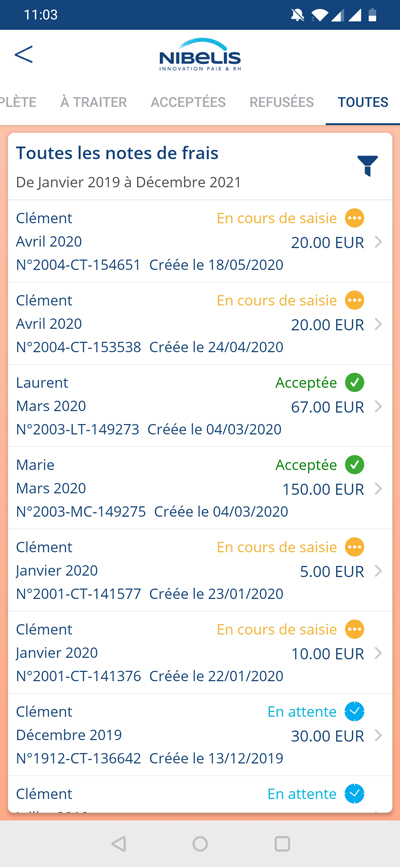Image resolution: width=400 pixels, height=867 pixels.
Task: Open expense note N°2001-CT-141376
Action: point(200,652)
